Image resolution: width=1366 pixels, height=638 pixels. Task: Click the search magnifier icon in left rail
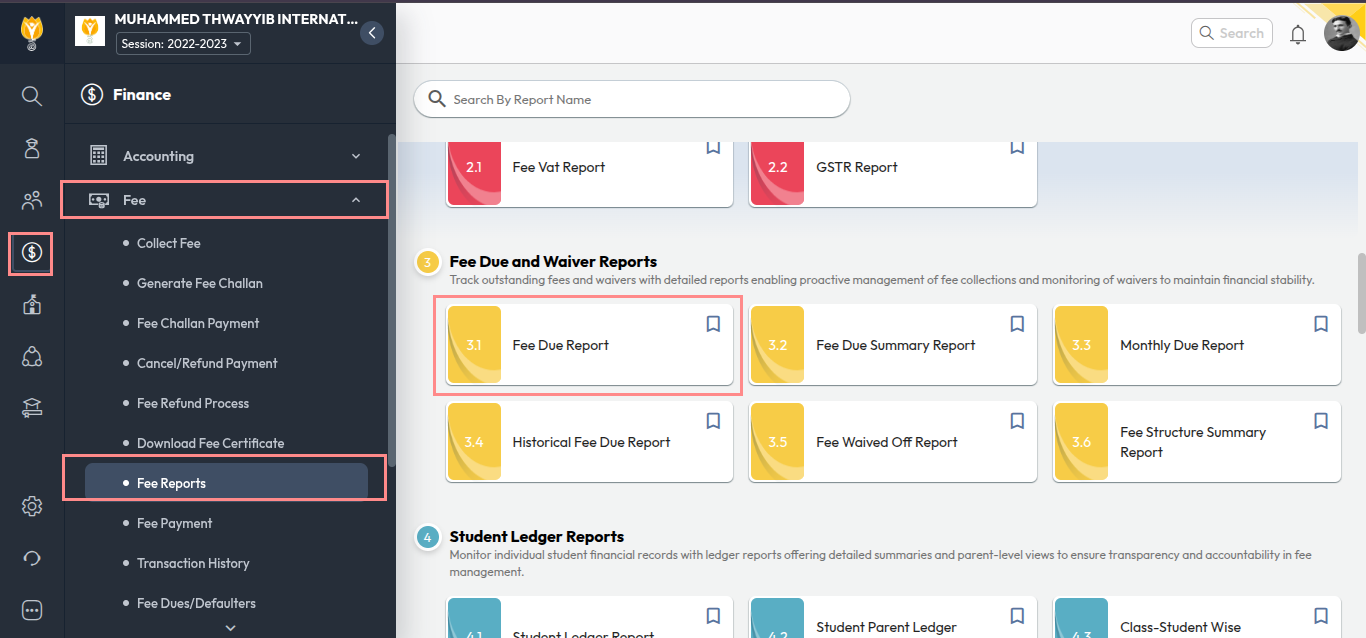(x=32, y=96)
